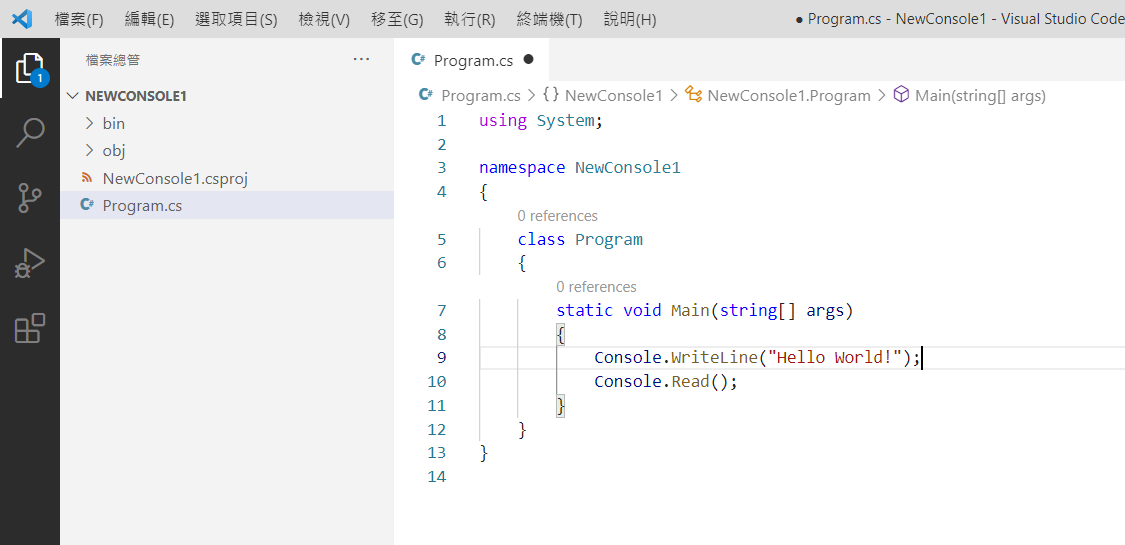Collapse the NEWCONSOLE1 root folder
The height and width of the screenshot is (545, 1125).
pyautogui.click(x=72, y=96)
